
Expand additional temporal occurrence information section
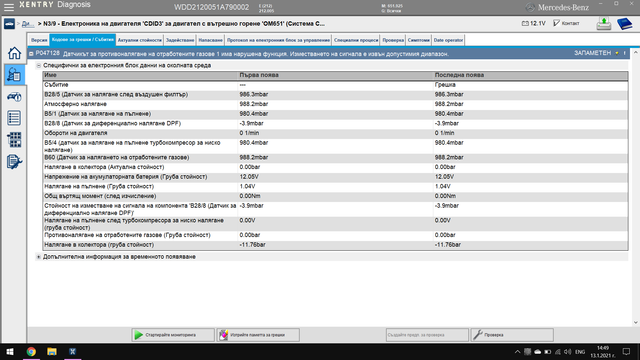39,257
